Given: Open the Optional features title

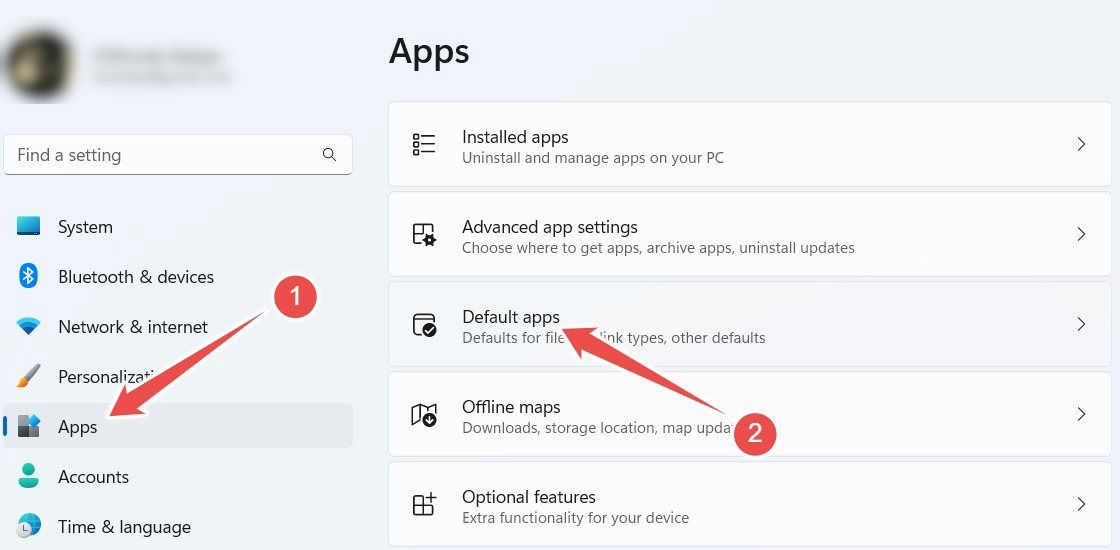Looking at the screenshot, I should click(x=529, y=496).
